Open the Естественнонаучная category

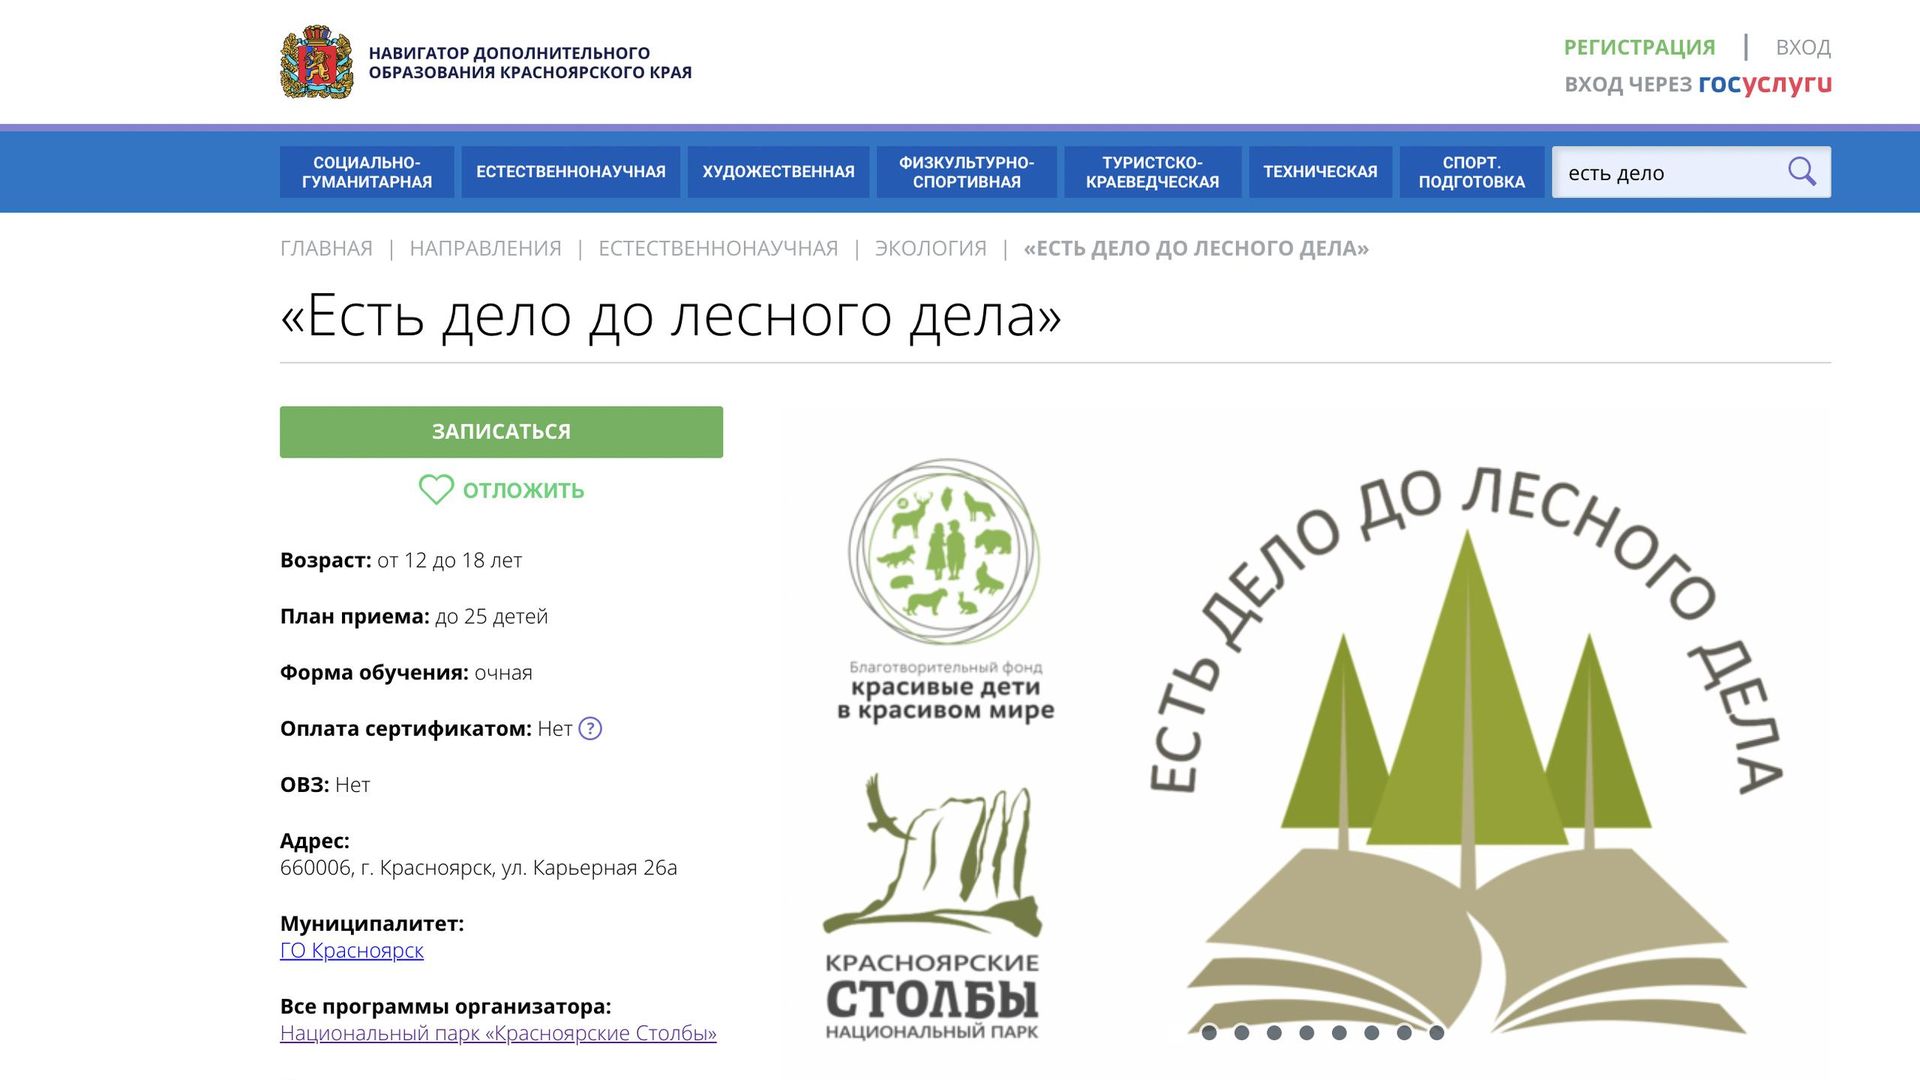tap(571, 172)
